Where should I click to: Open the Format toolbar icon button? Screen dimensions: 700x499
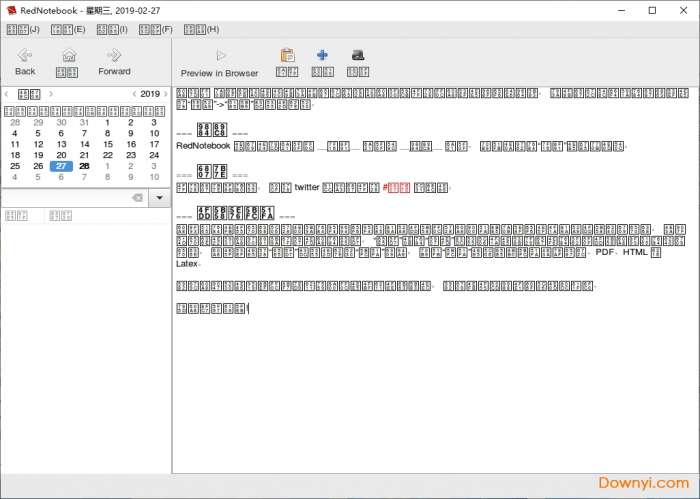coord(358,62)
